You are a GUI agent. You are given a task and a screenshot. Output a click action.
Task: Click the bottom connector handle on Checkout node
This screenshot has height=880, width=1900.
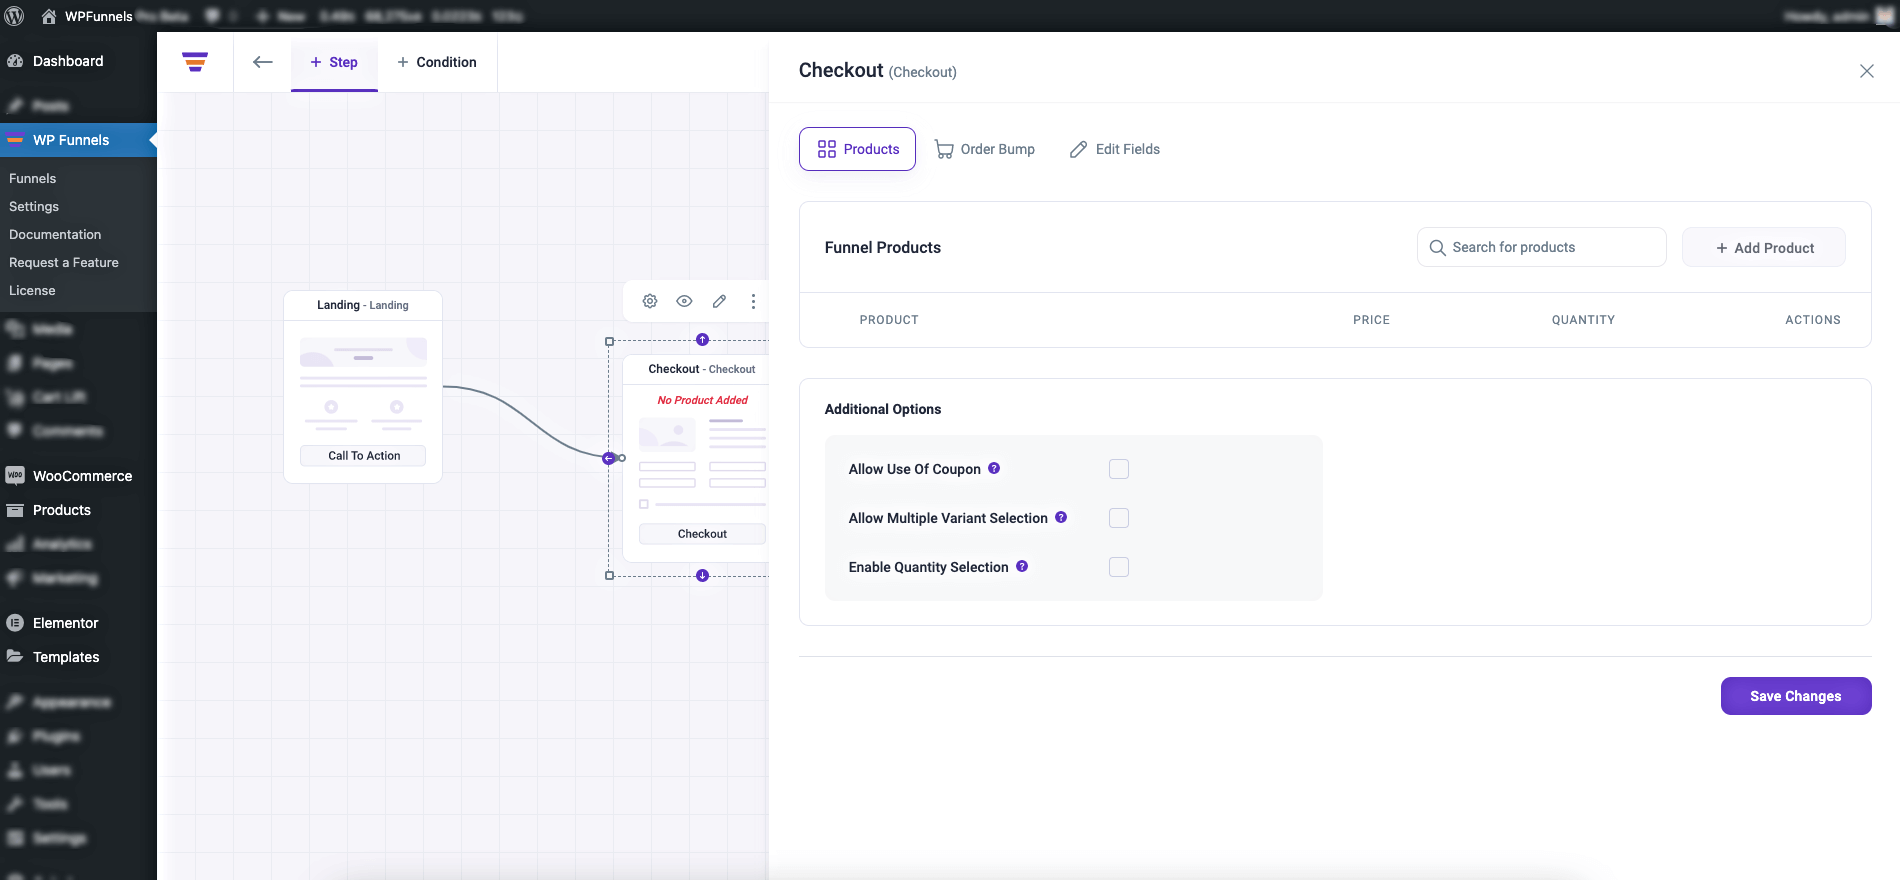pos(702,576)
